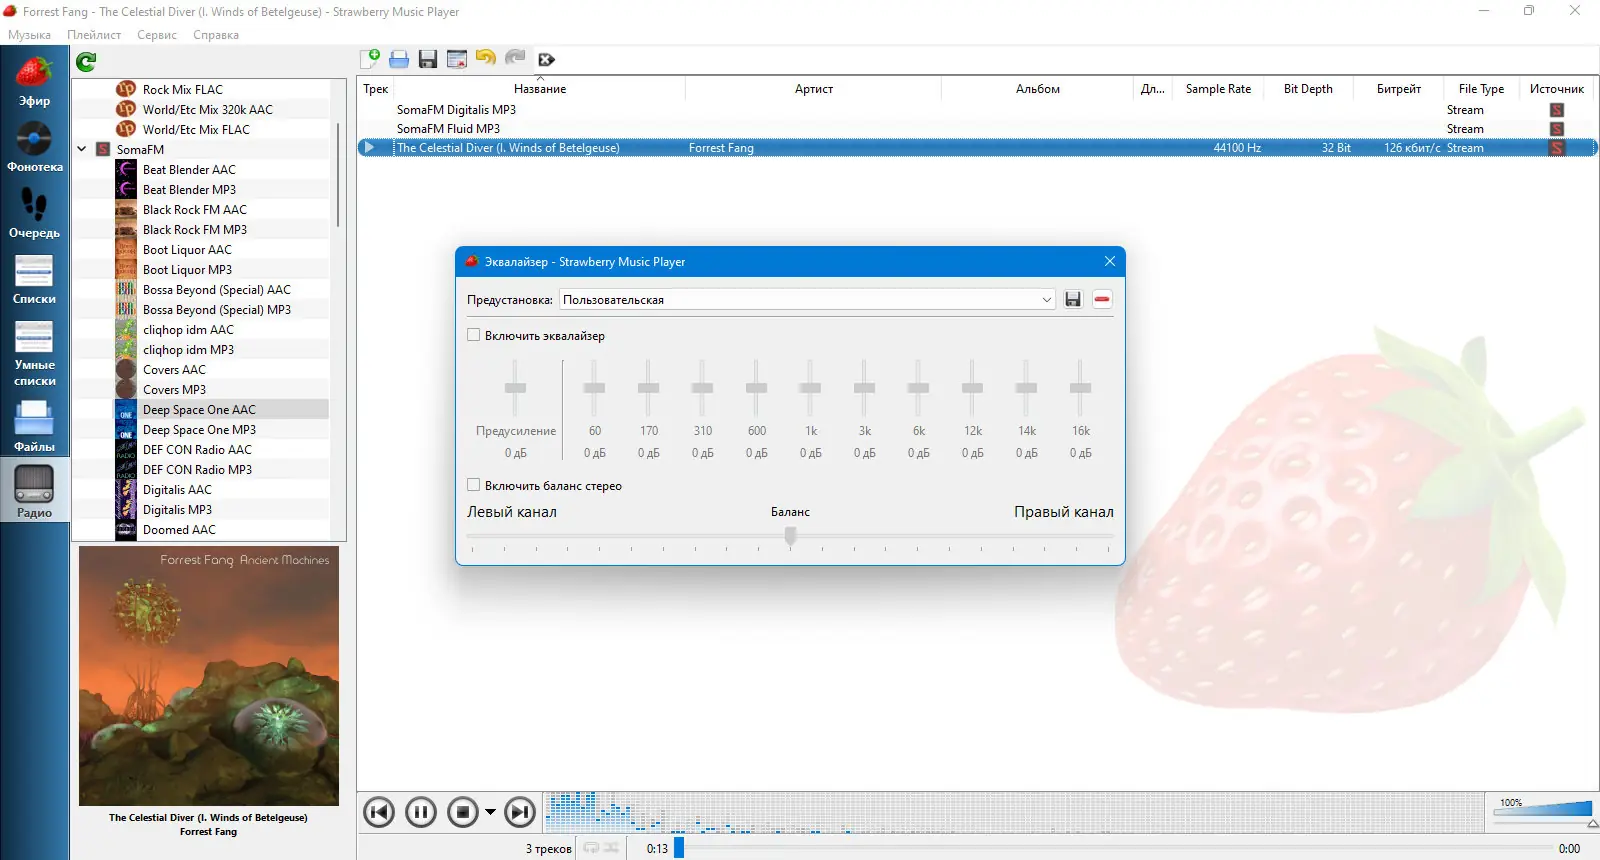Viewport: 1600px width, 860px height.
Task: Delete the equalizer preset with red minus
Action: pos(1102,299)
